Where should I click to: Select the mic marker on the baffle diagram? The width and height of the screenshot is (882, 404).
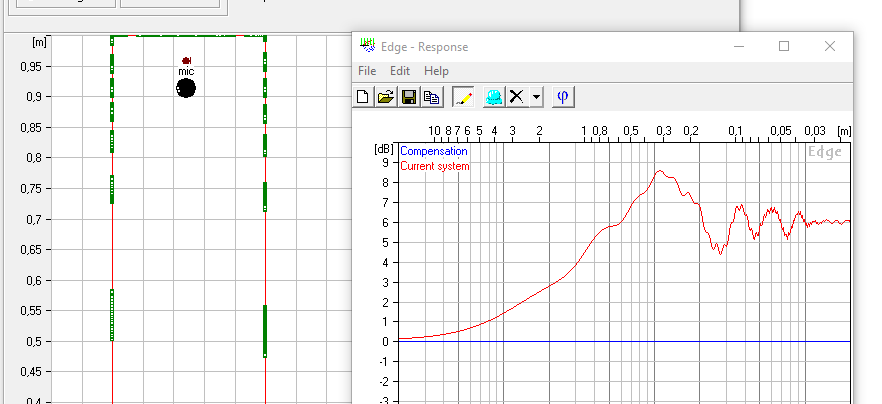[186, 60]
